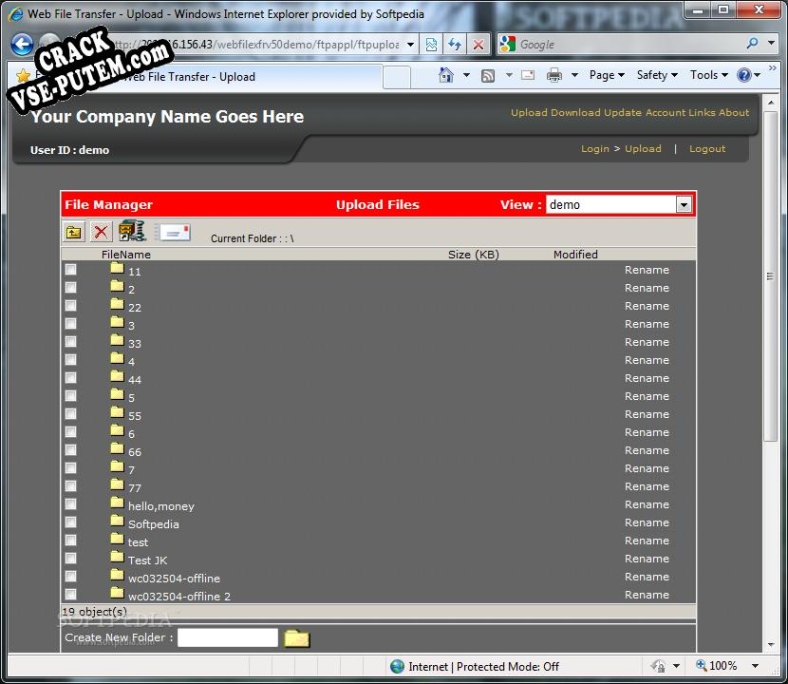Viewport: 788px width, 684px height.
Task: Expand the security shield dropdown arrow
Action: click(676, 666)
